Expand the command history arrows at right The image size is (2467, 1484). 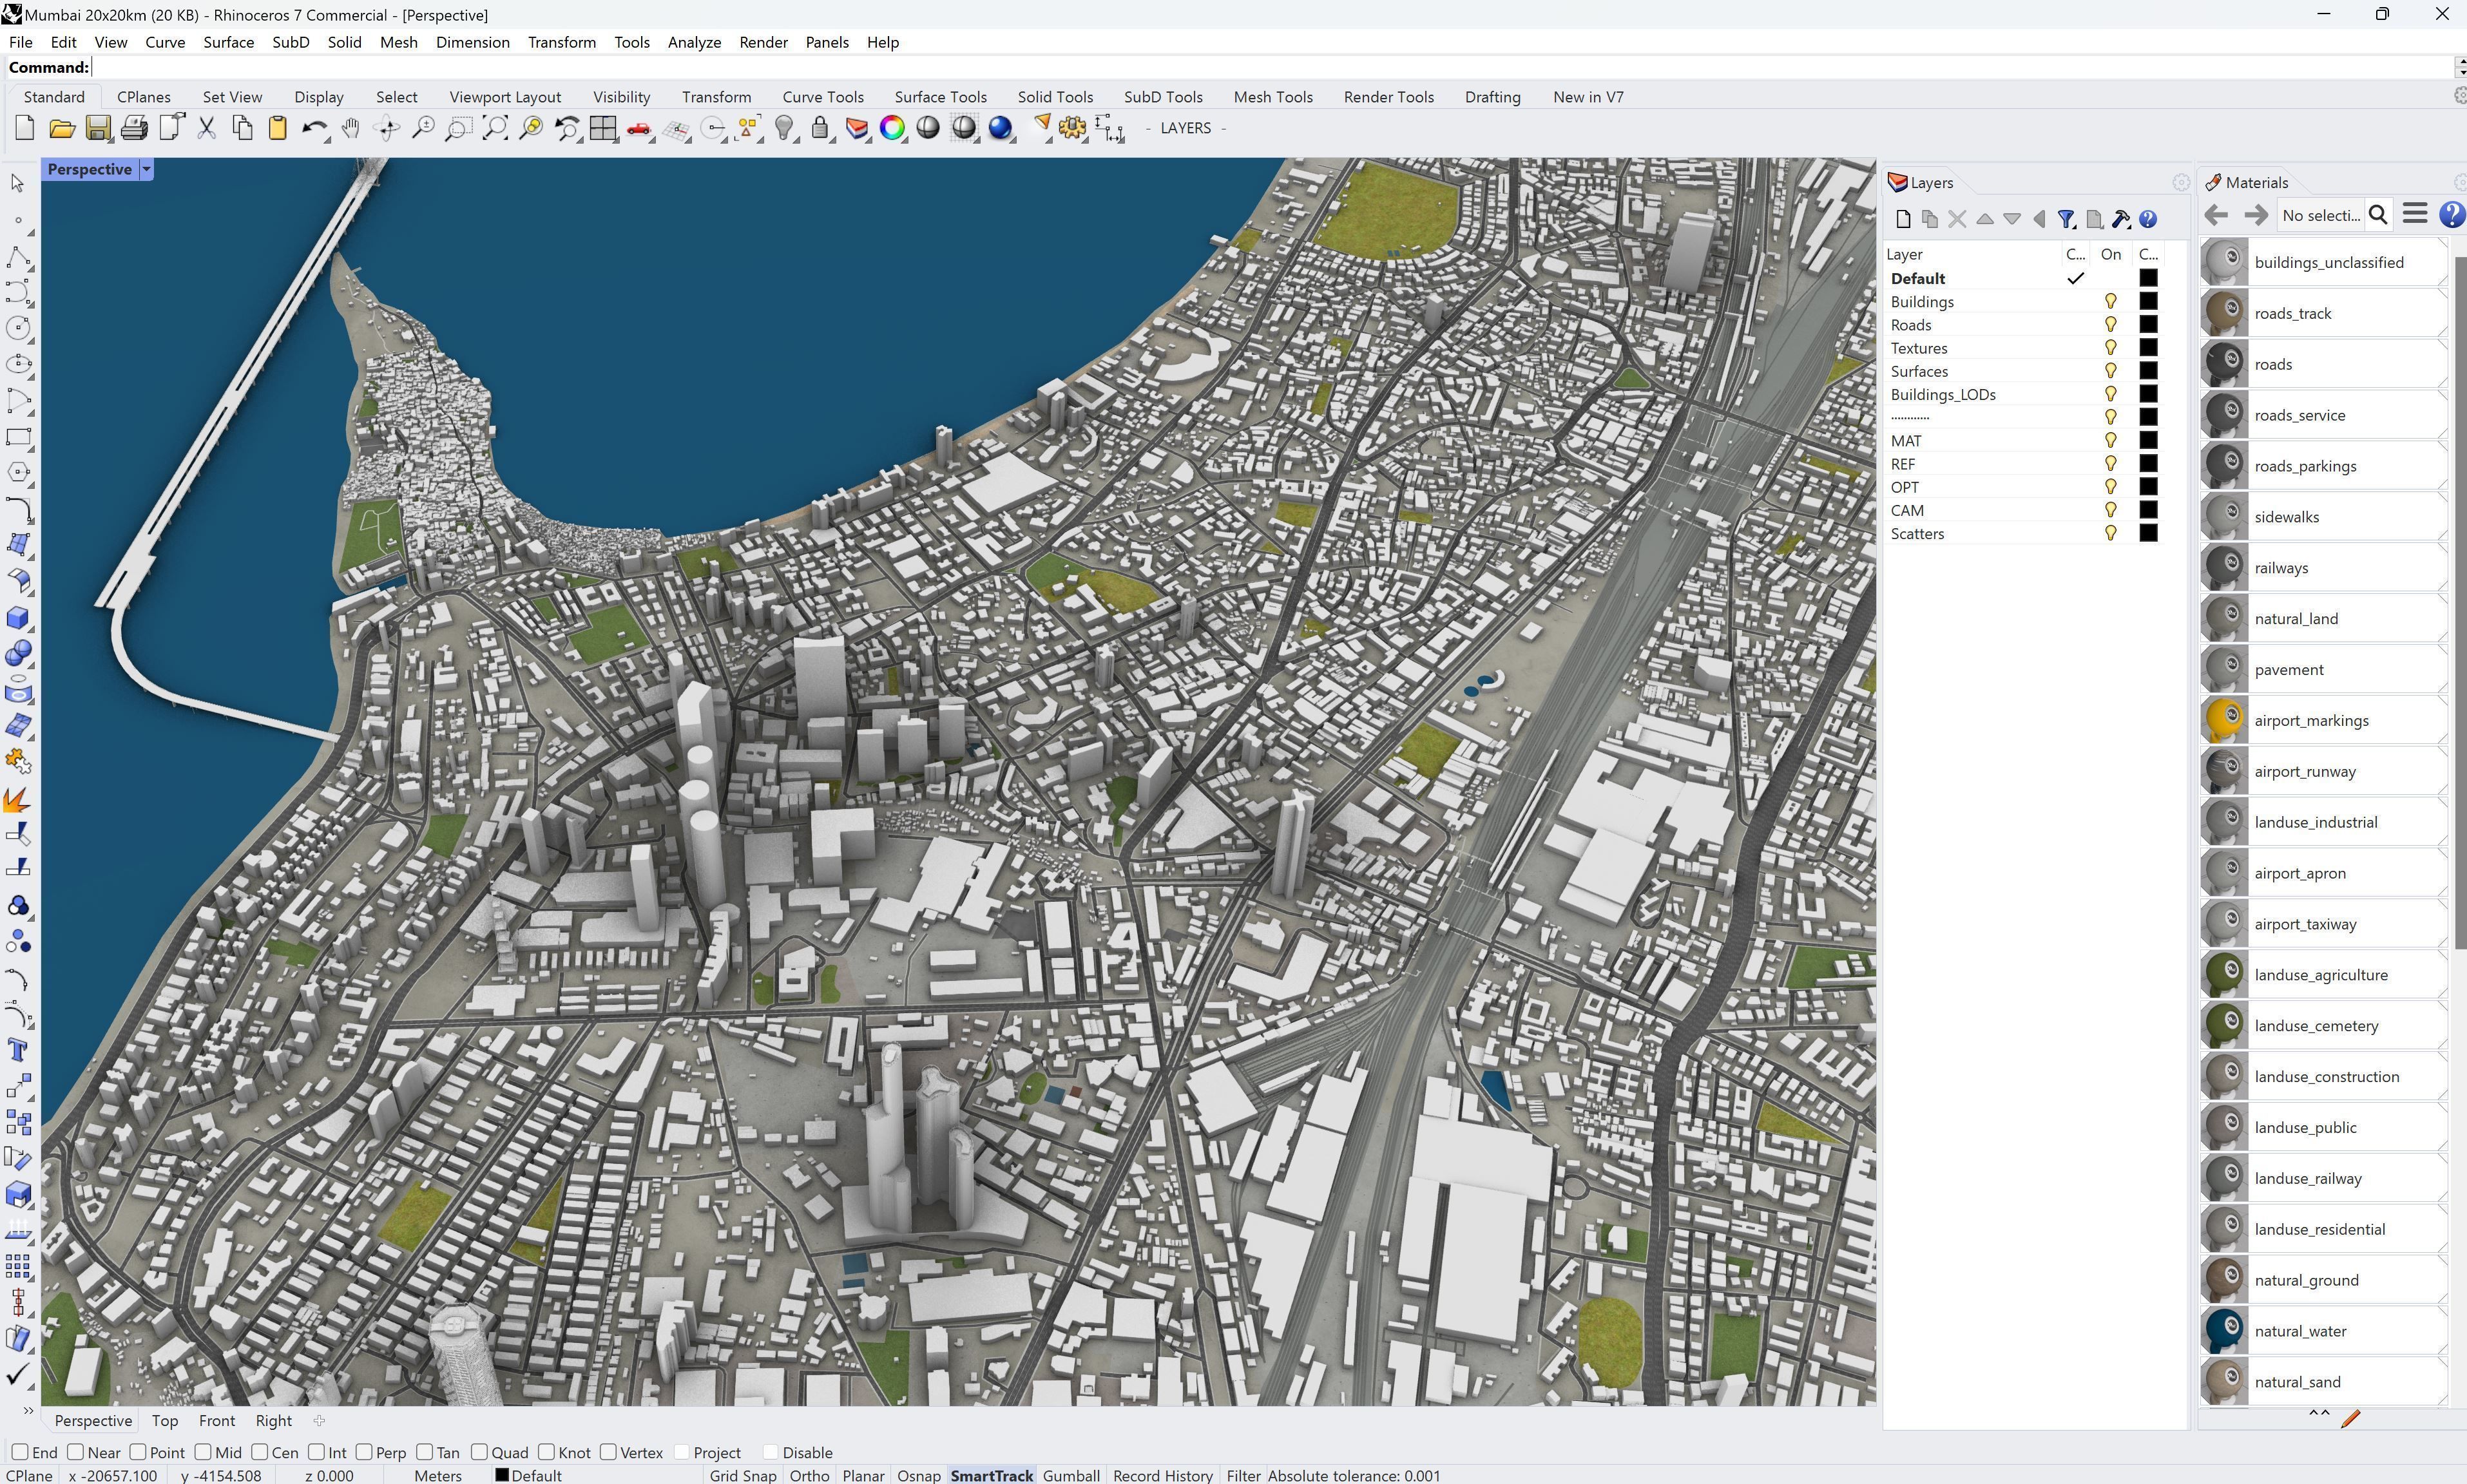pyautogui.click(x=2460, y=67)
